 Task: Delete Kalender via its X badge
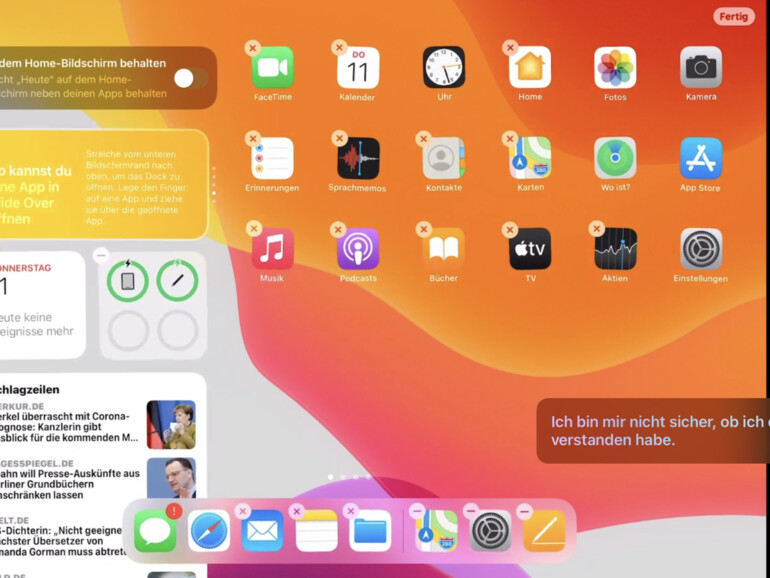tap(339, 47)
